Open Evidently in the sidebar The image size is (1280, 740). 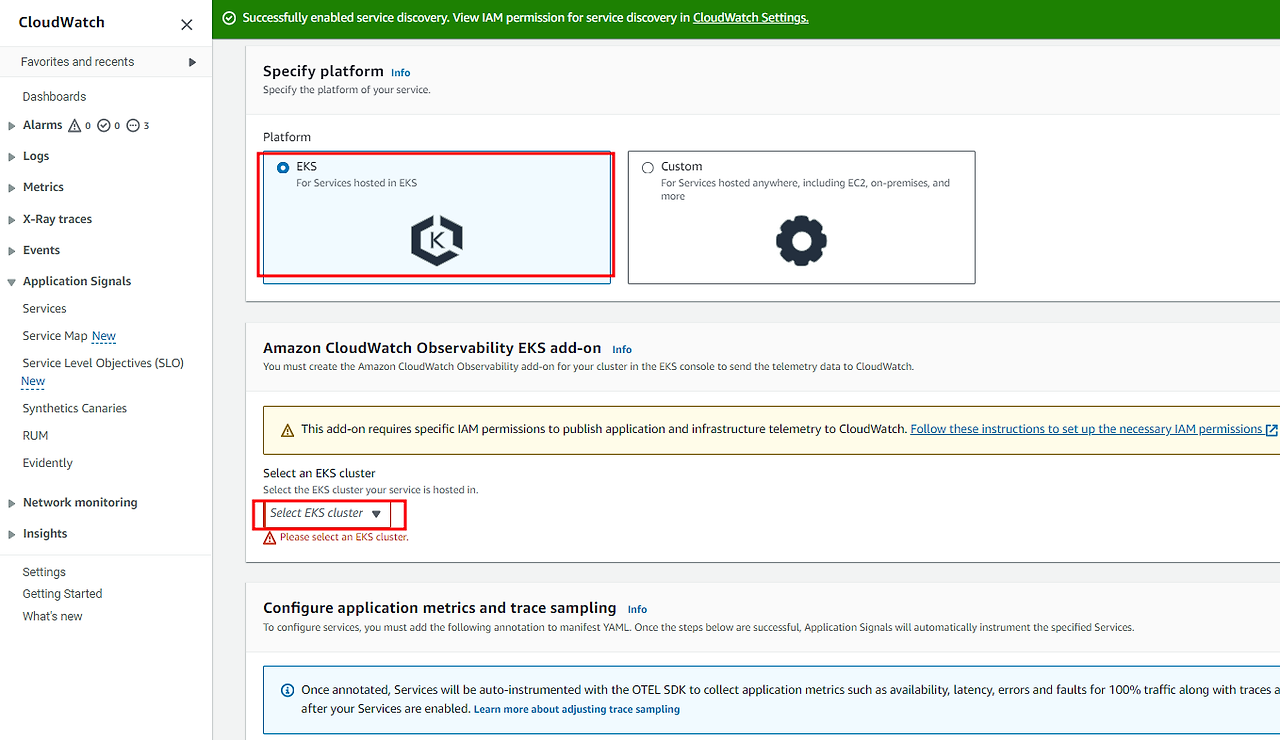[x=48, y=463]
